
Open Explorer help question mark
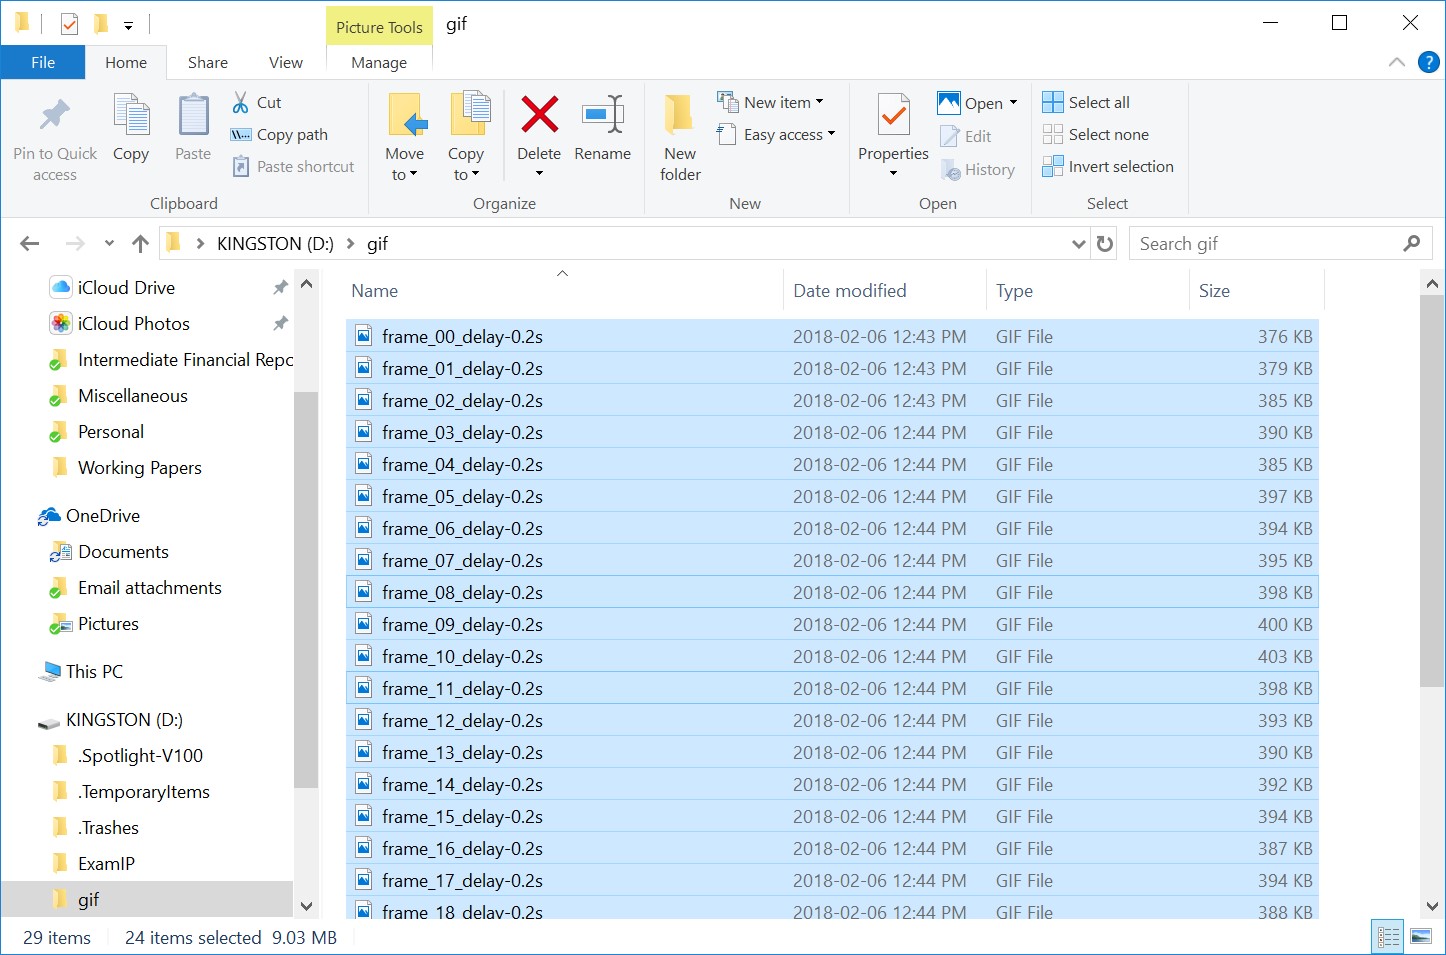(1429, 62)
